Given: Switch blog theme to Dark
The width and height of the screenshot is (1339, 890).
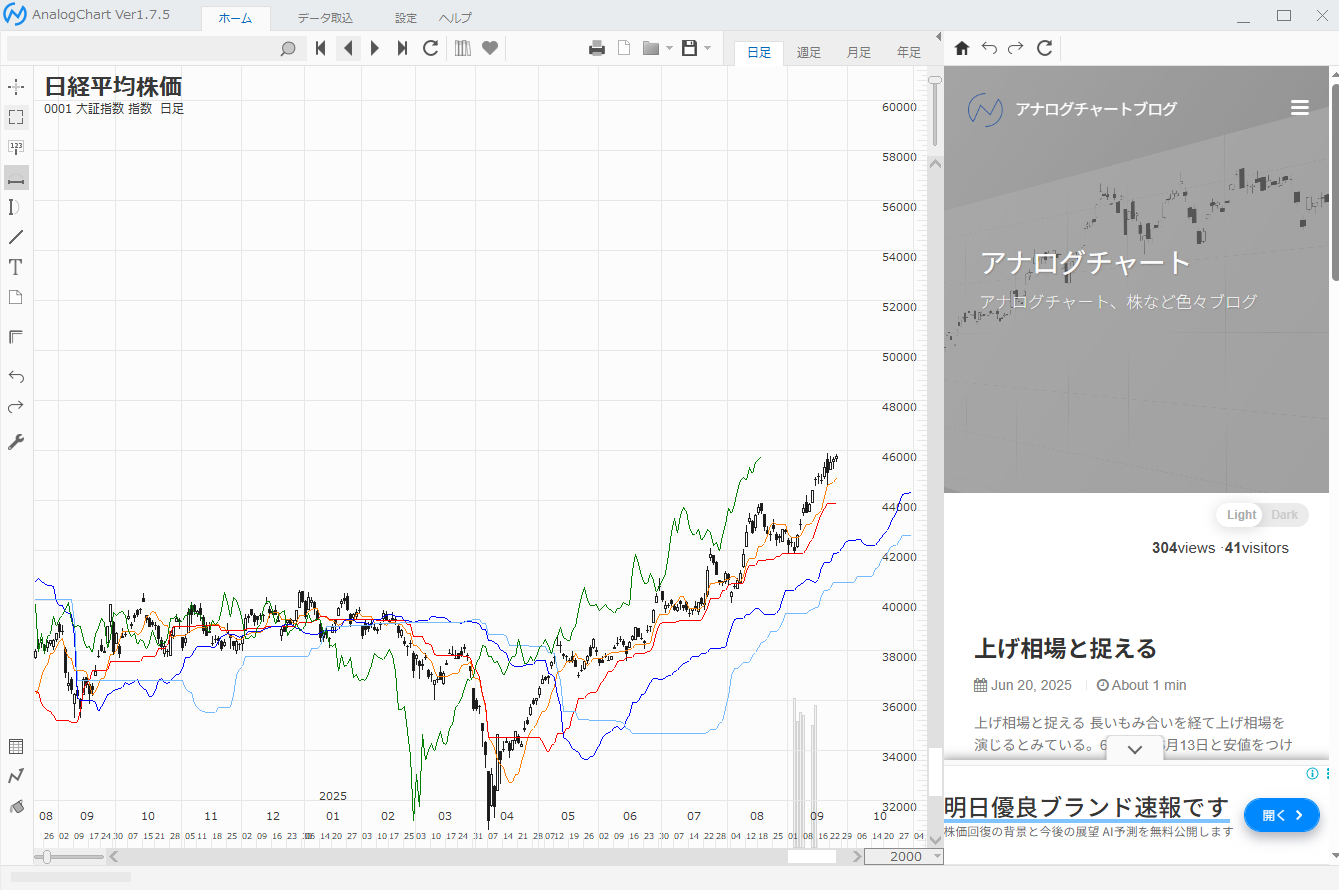Looking at the screenshot, I should tap(1285, 515).
